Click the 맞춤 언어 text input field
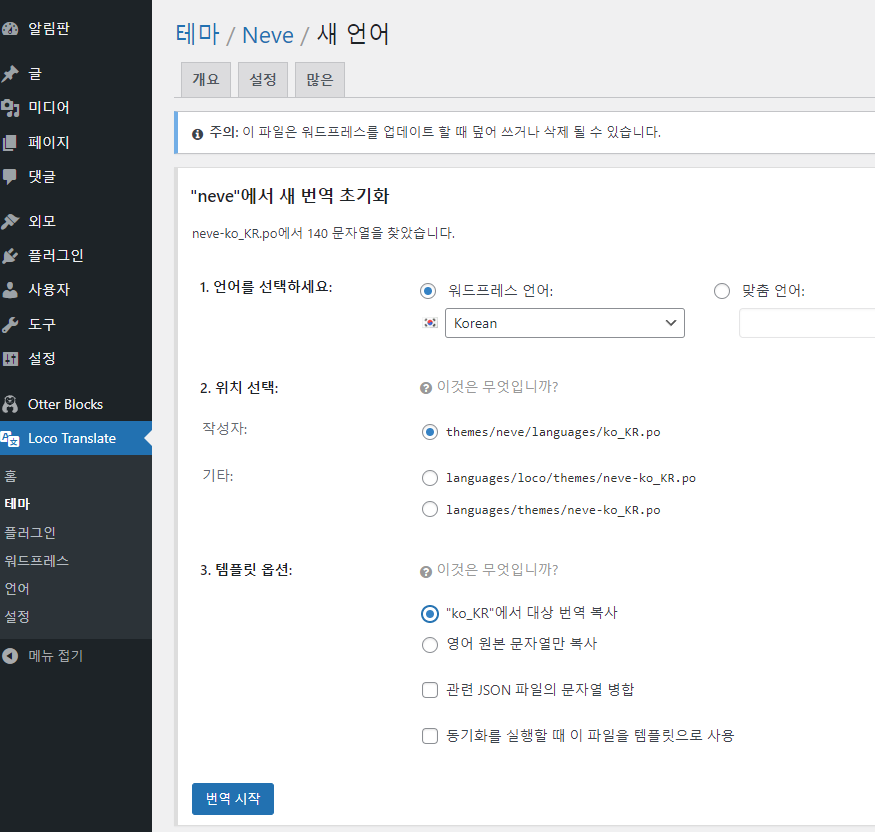Viewport: 875px width, 832px height. point(807,323)
